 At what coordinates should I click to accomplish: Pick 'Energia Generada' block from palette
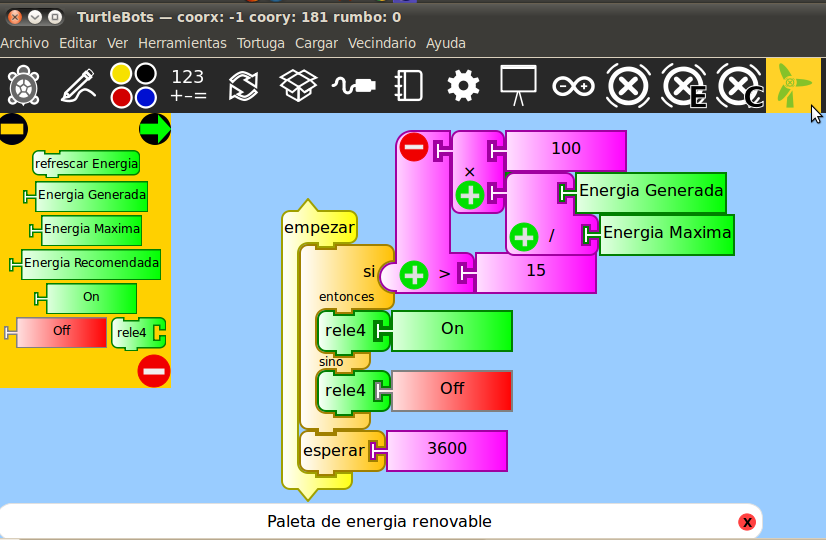pyautogui.click(x=91, y=195)
